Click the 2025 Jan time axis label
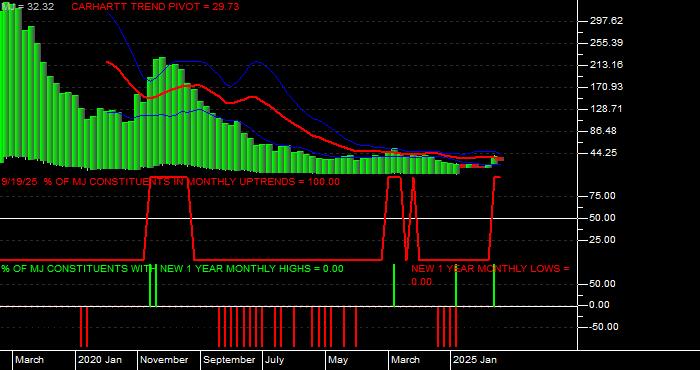The image size is (700, 370). point(475,360)
